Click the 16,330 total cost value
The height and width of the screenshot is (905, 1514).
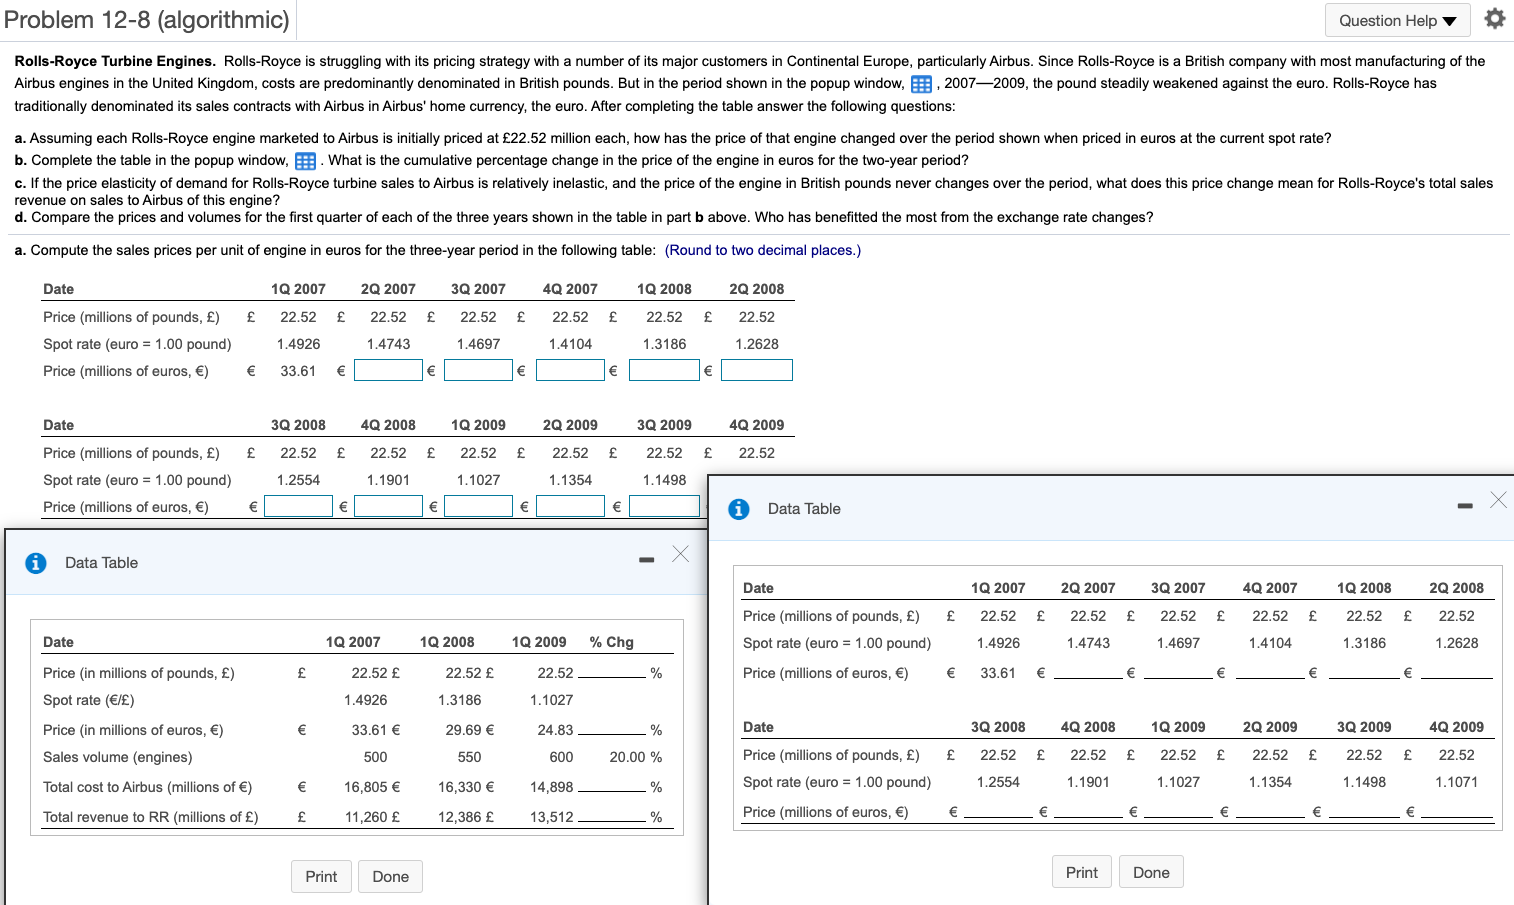[x=460, y=787]
